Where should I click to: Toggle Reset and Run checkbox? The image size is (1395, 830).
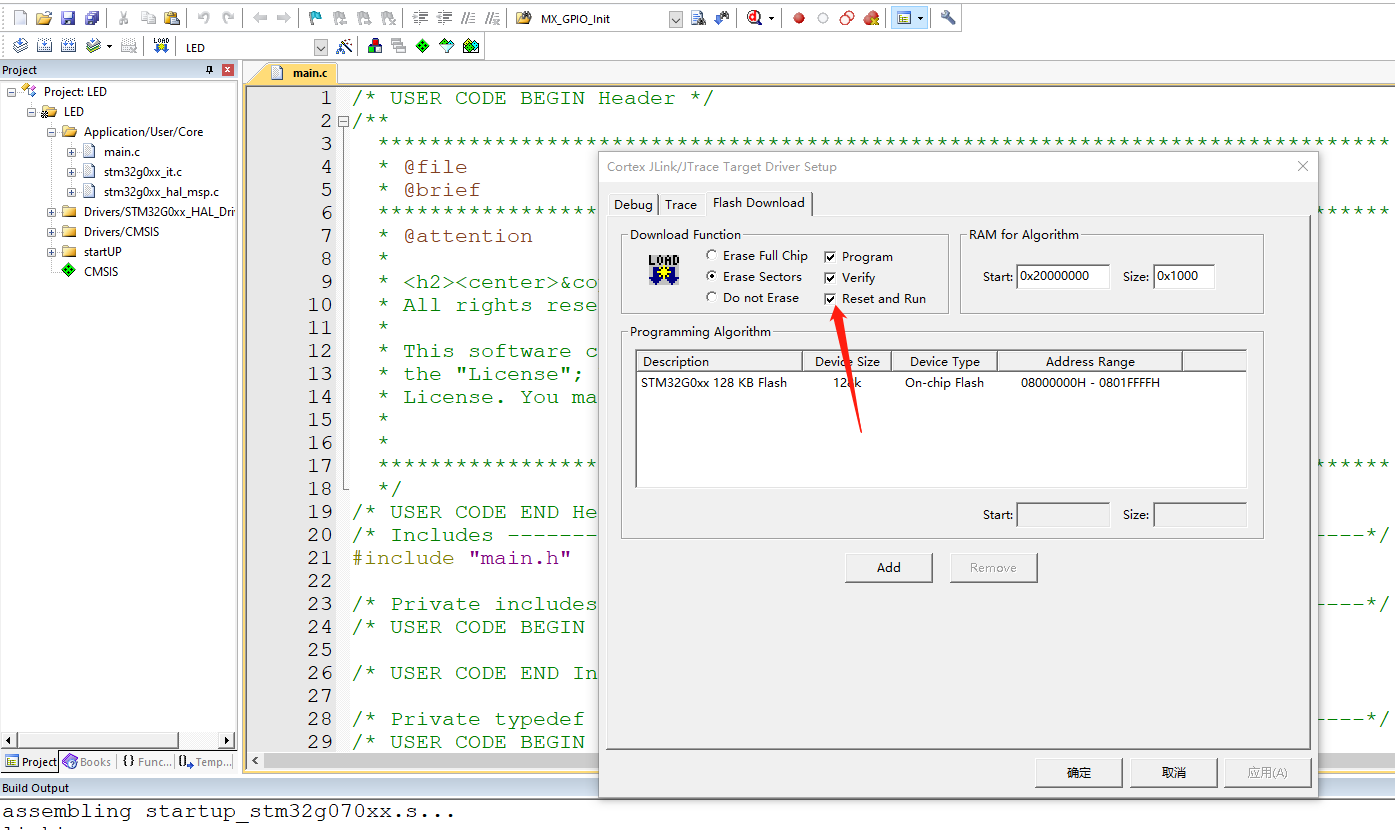coord(829,299)
